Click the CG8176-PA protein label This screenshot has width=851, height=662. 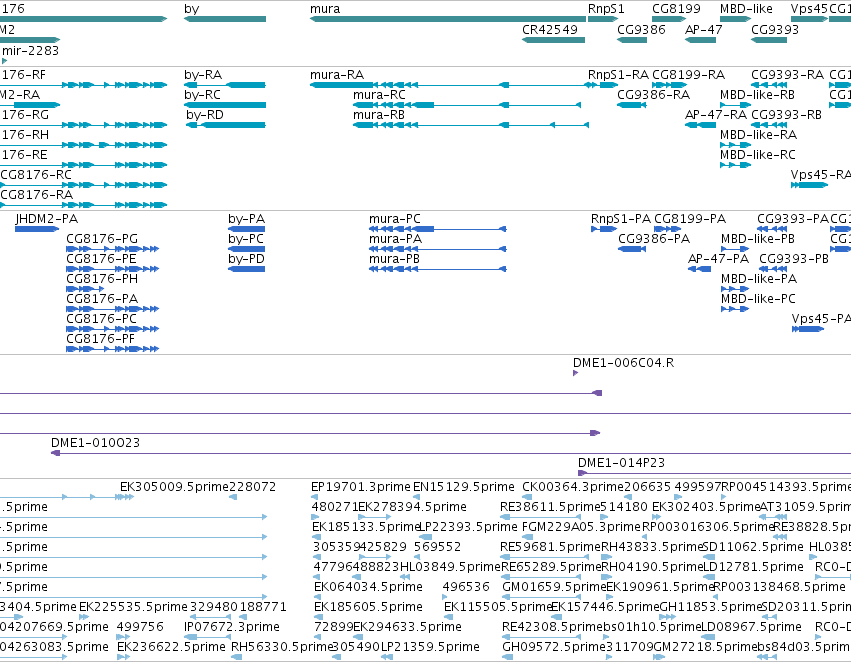[102, 300]
